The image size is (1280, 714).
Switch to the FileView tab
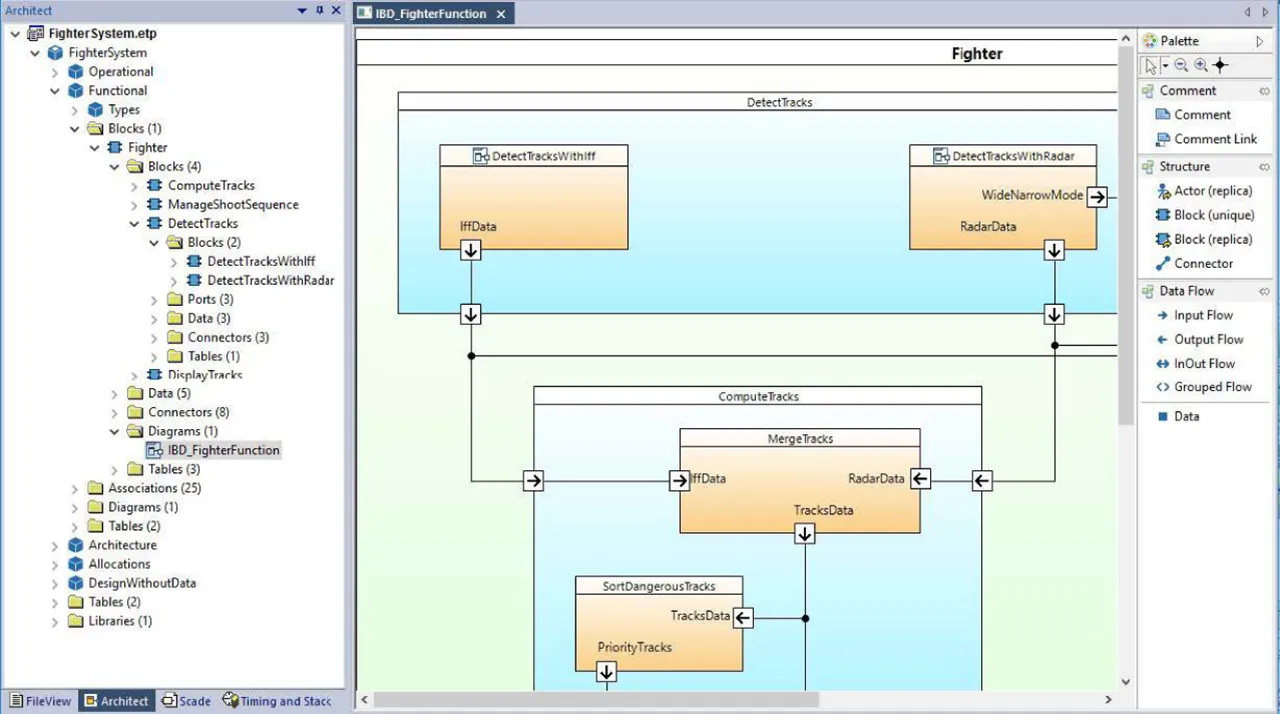point(40,701)
